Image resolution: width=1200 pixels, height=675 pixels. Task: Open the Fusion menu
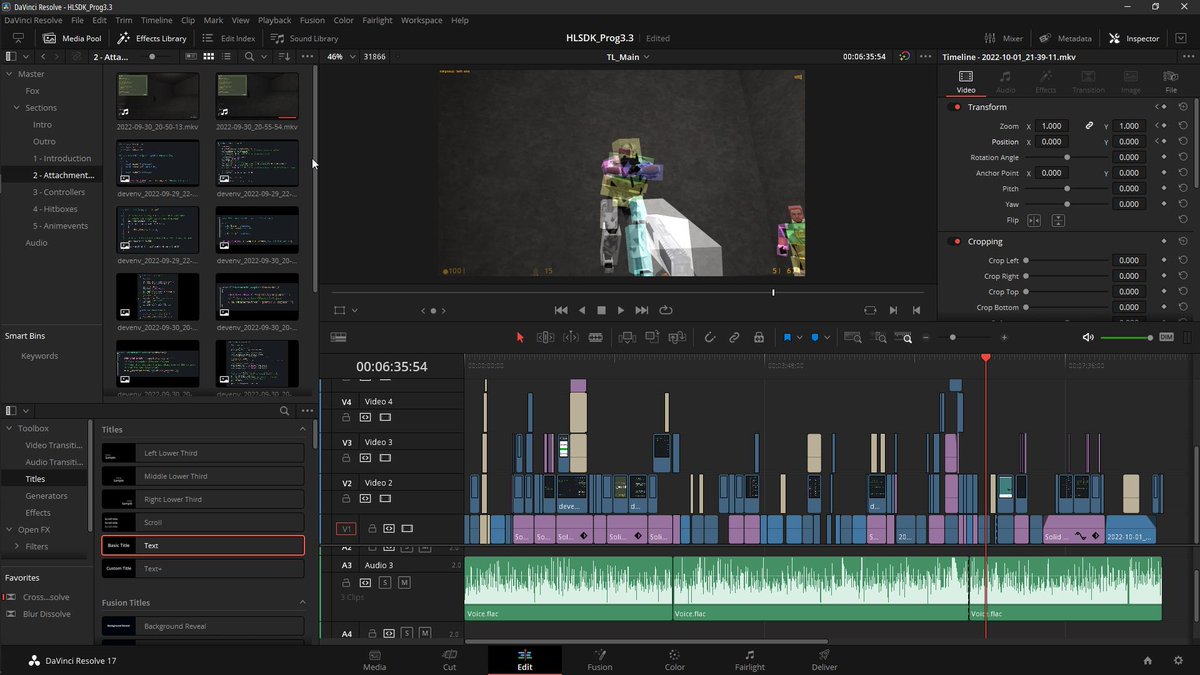coord(312,20)
